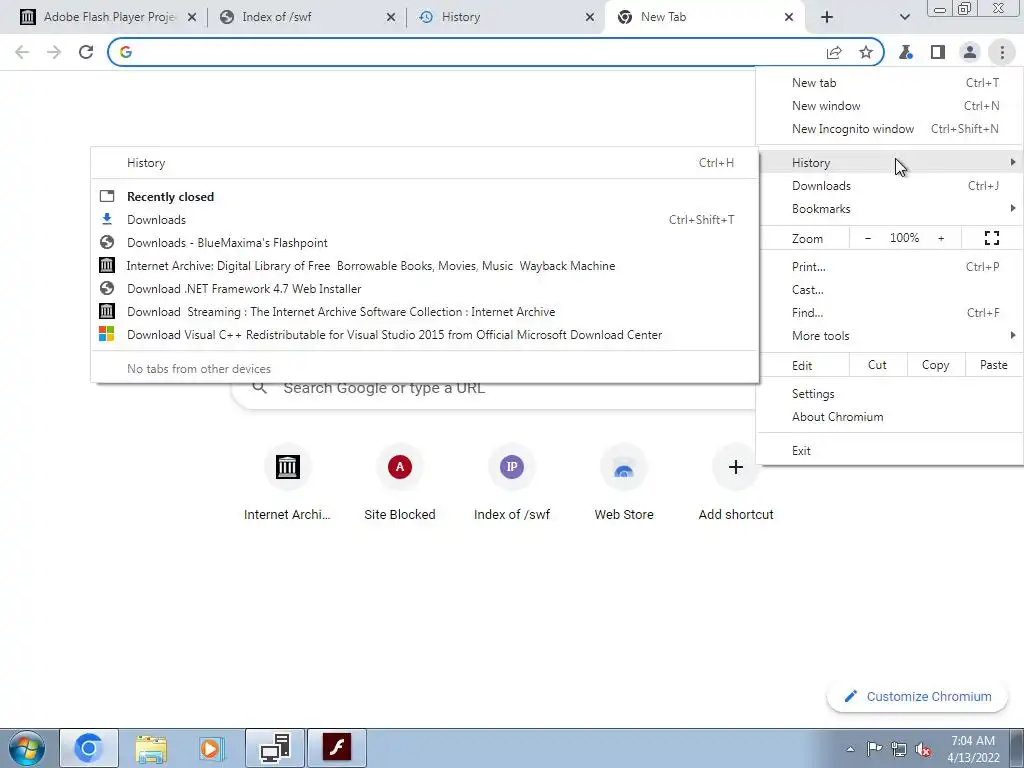Click the Chromium taskbar icon
This screenshot has width=1024, height=768.
[89, 748]
